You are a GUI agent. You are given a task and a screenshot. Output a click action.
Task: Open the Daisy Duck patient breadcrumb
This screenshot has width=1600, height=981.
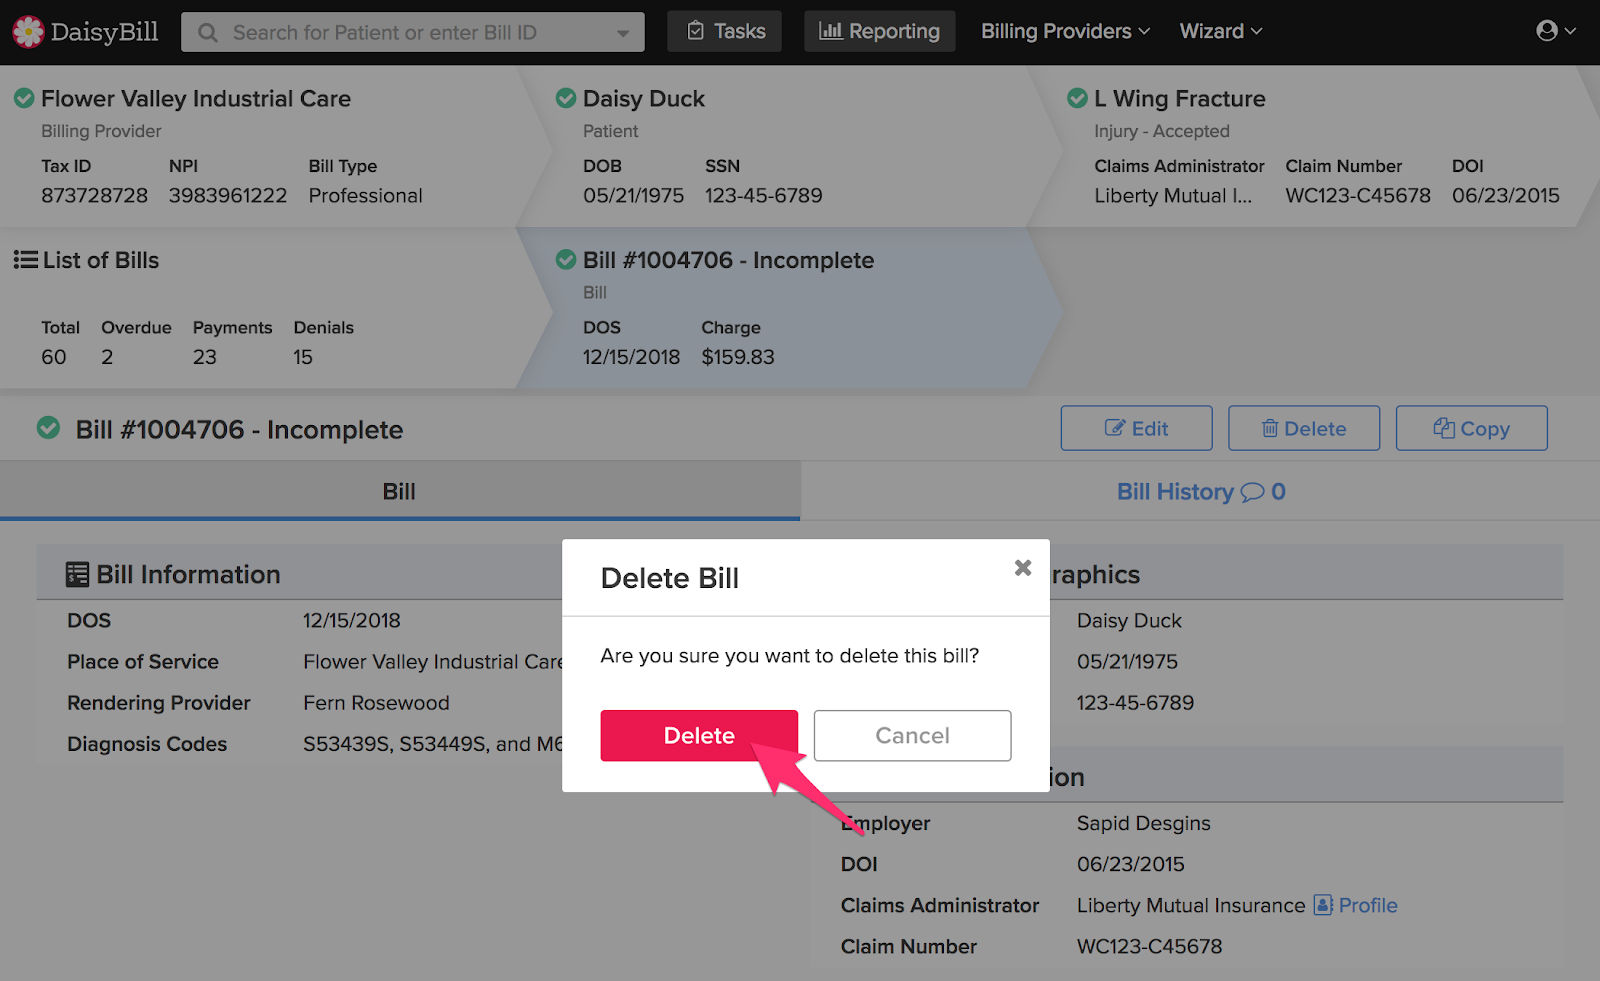point(644,98)
